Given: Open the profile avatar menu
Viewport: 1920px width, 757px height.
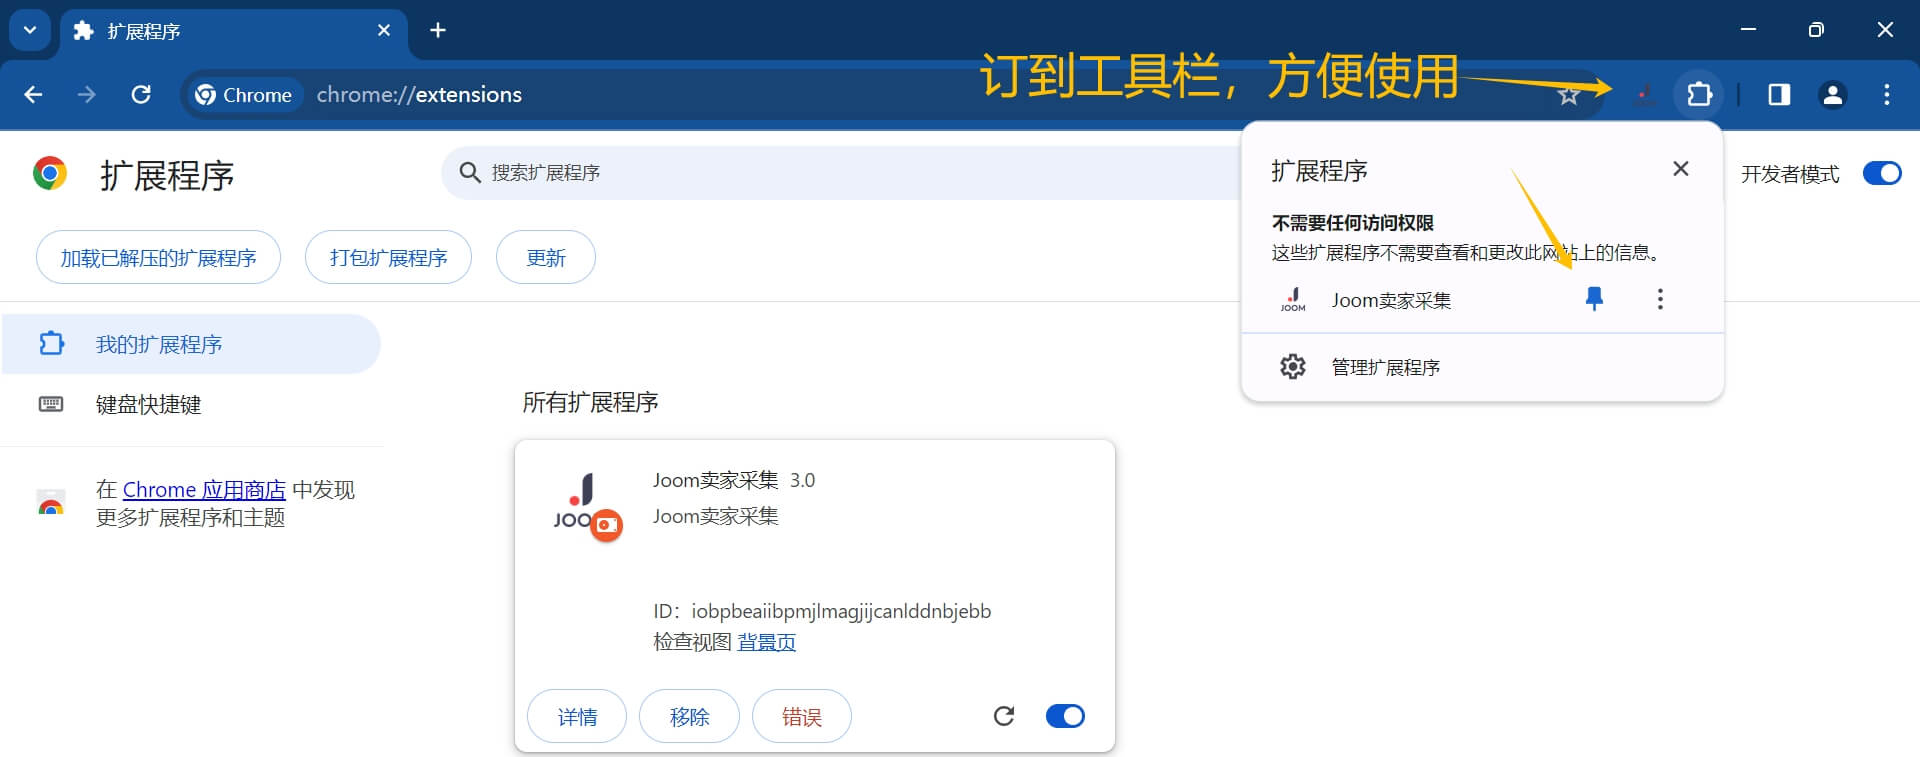Looking at the screenshot, I should [x=1833, y=95].
